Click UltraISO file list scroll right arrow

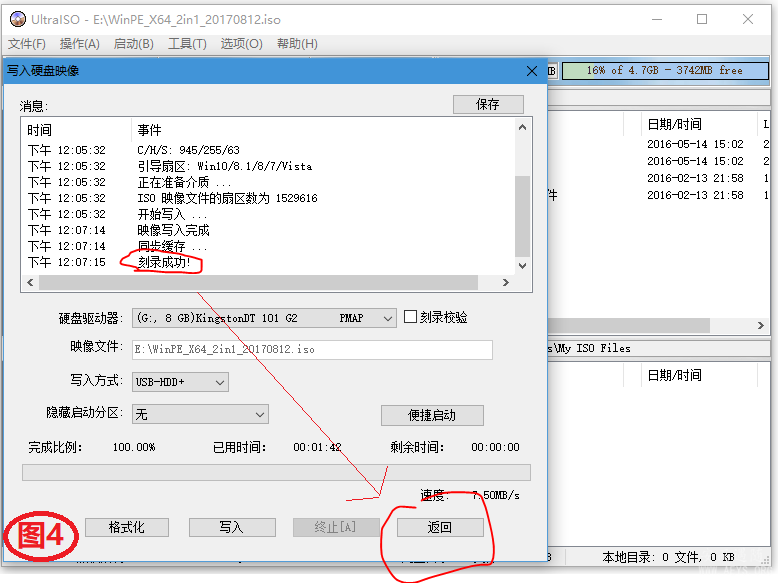pos(761,325)
